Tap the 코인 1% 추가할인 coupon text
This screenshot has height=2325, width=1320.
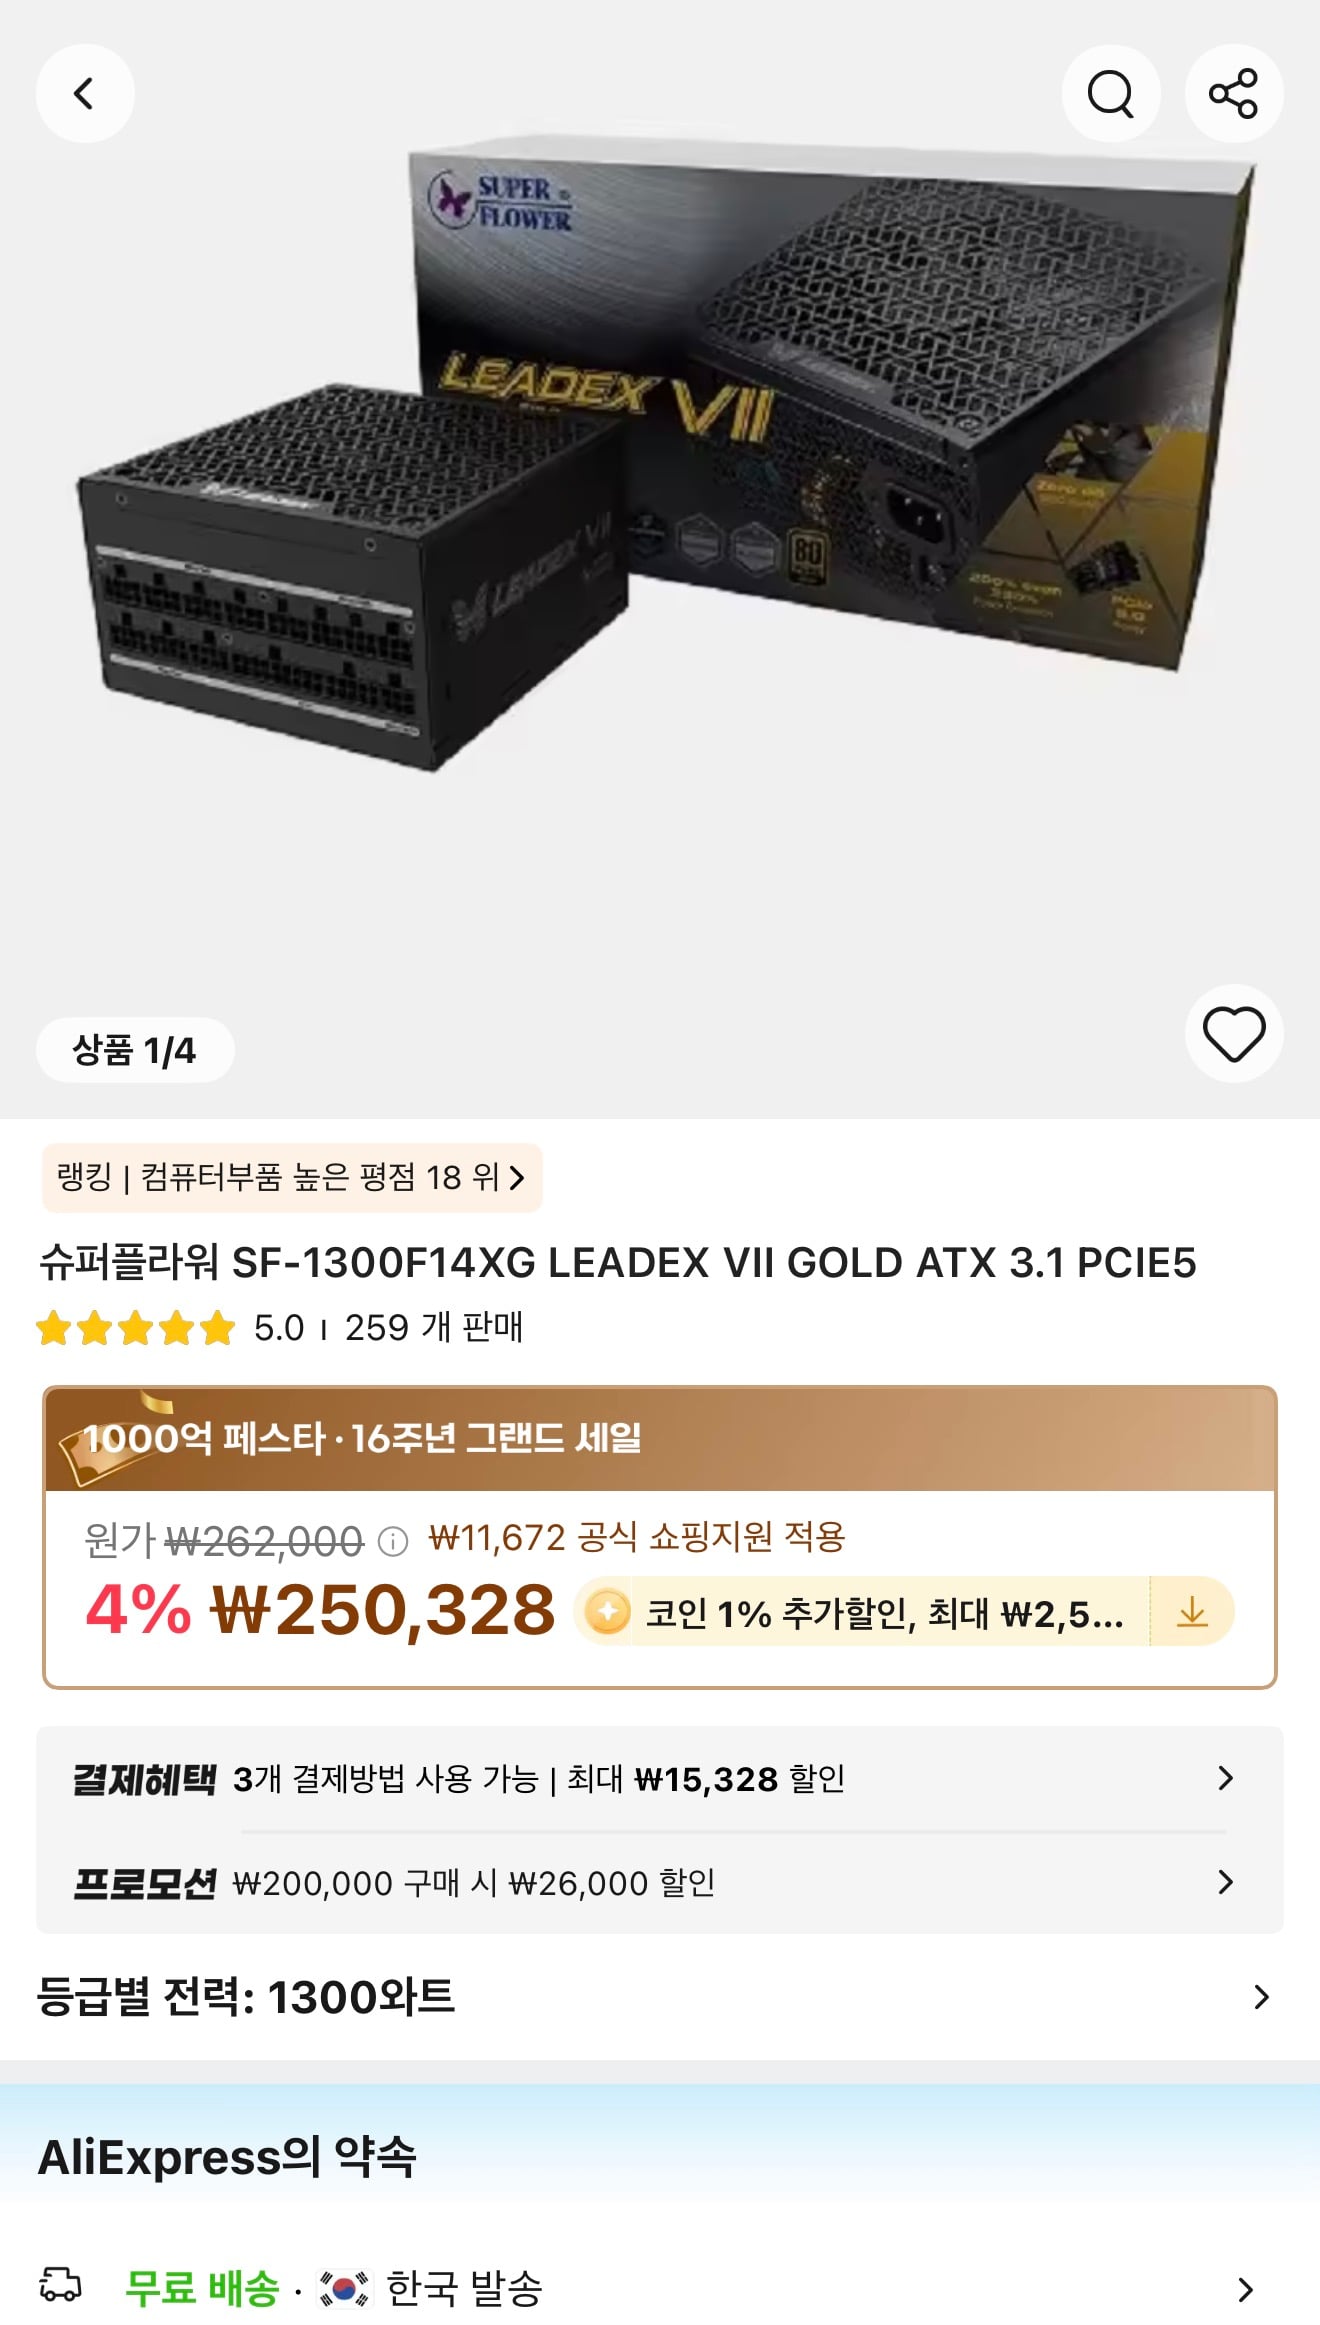[884, 1613]
